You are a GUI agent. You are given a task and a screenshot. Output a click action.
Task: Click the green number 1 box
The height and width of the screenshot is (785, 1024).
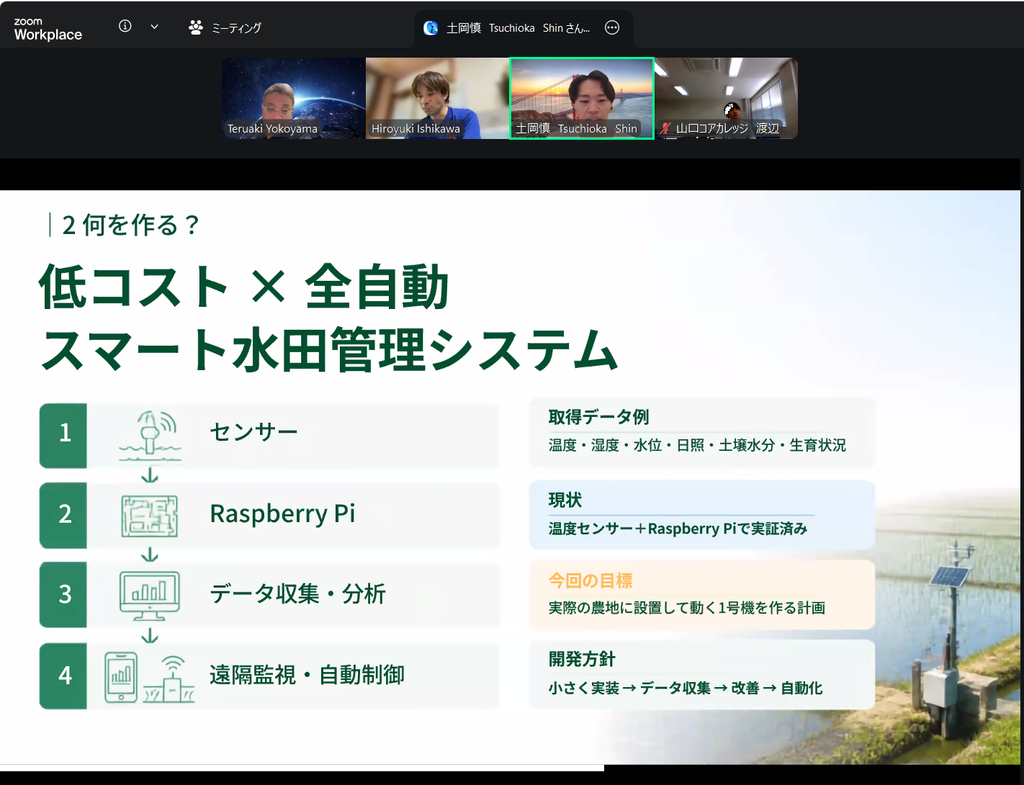click(63, 435)
